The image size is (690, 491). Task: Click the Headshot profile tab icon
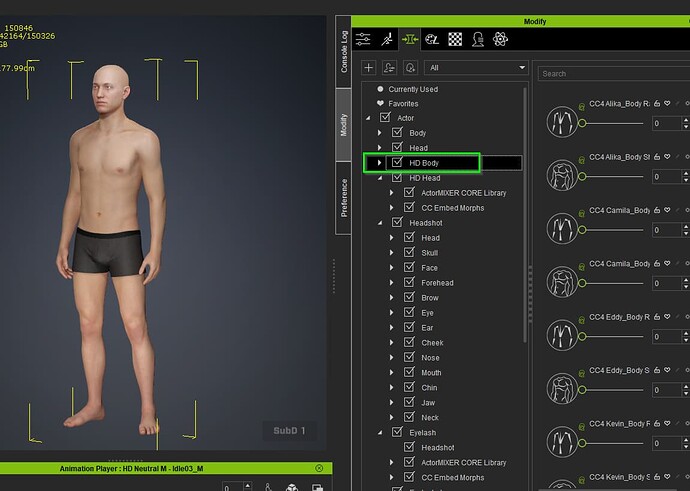coord(478,39)
